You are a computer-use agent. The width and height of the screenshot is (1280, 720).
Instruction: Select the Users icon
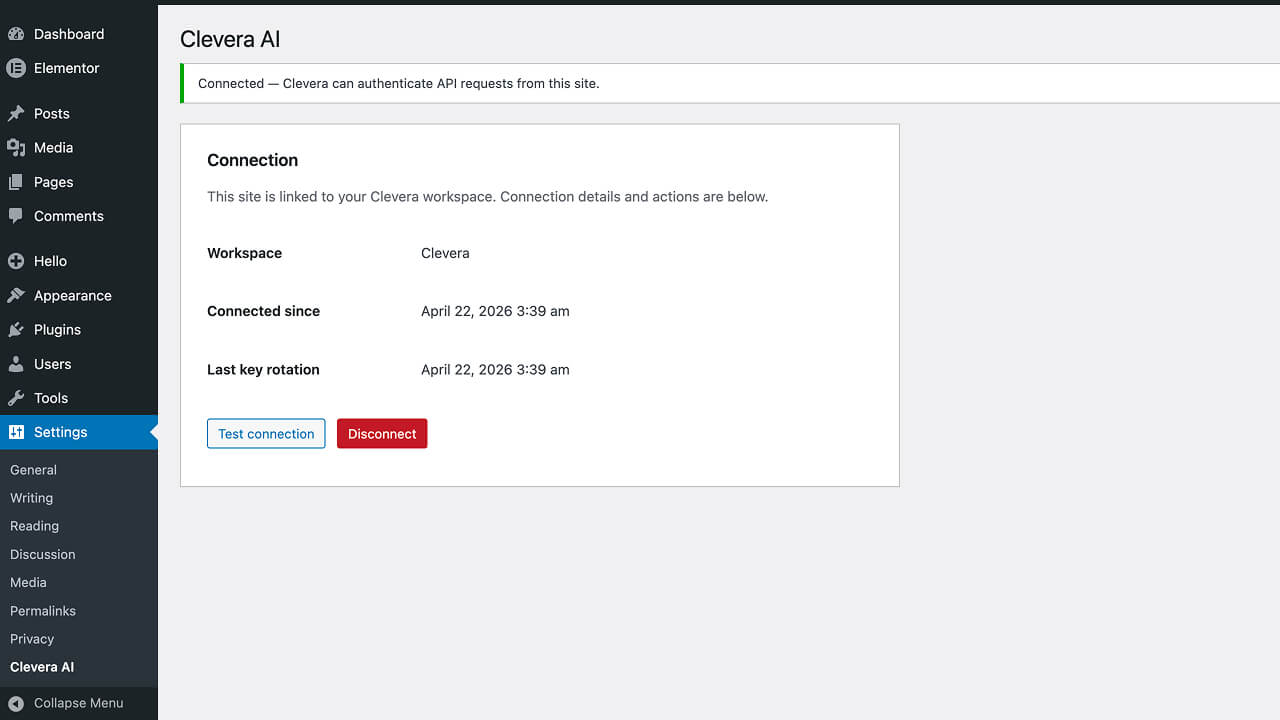17,363
